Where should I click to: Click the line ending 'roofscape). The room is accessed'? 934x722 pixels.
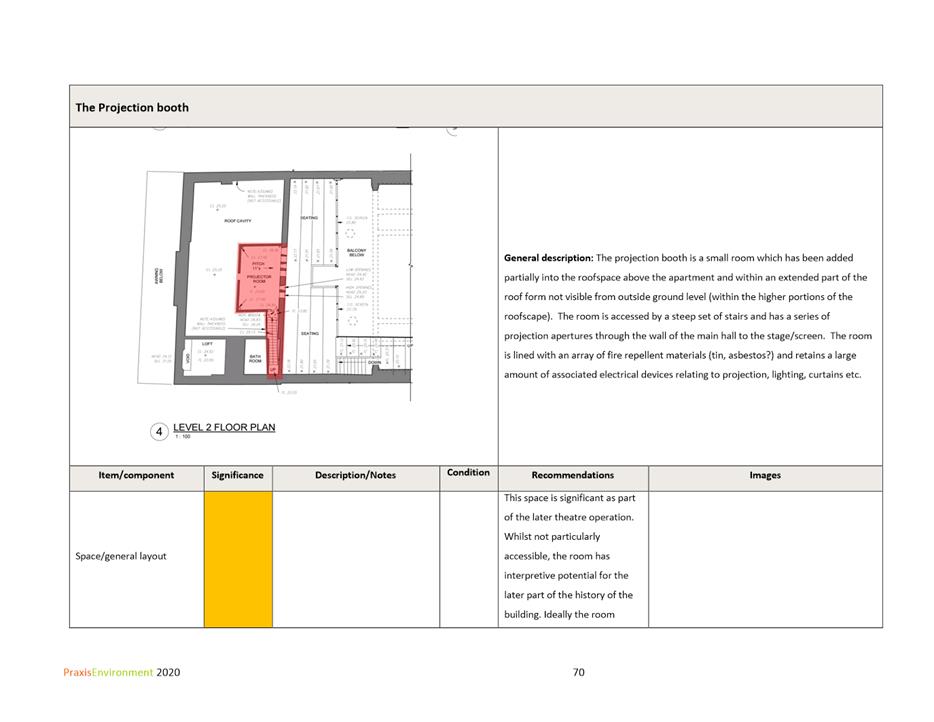coord(667,316)
